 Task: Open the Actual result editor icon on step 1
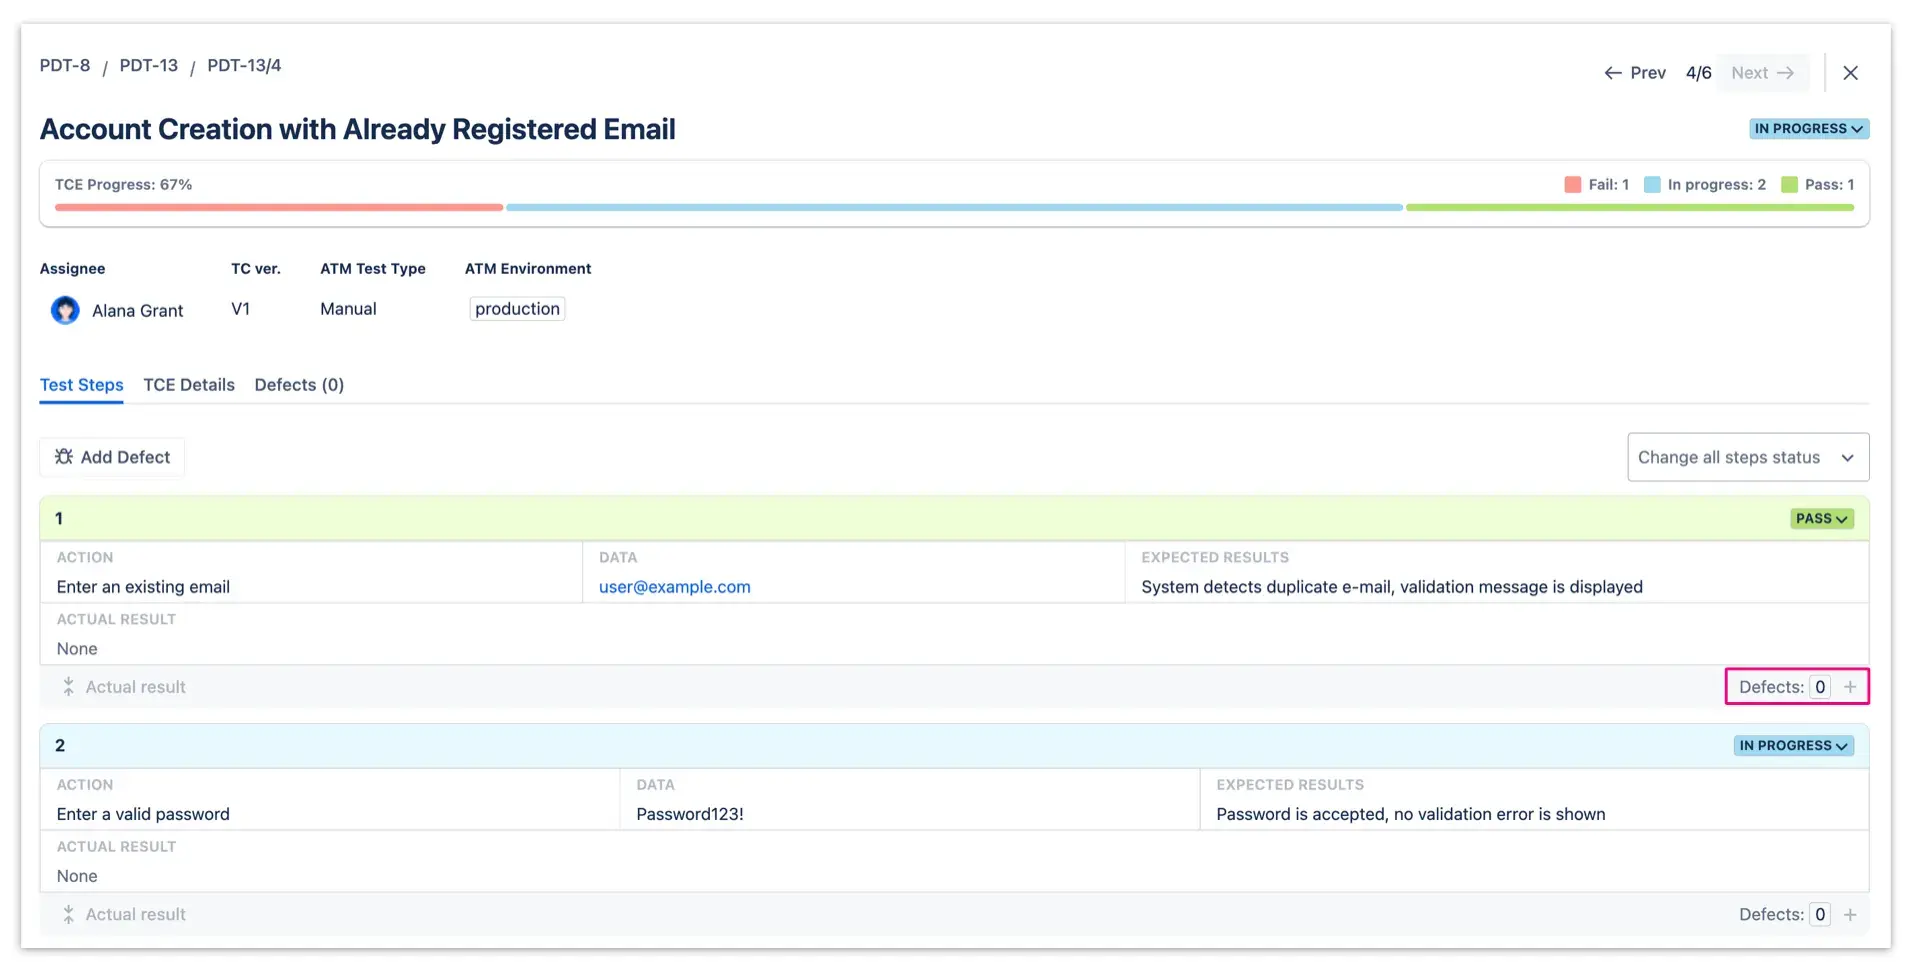tap(67, 687)
